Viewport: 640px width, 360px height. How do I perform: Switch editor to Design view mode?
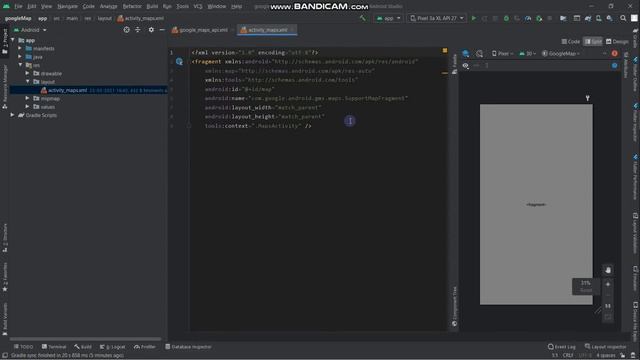point(617,42)
